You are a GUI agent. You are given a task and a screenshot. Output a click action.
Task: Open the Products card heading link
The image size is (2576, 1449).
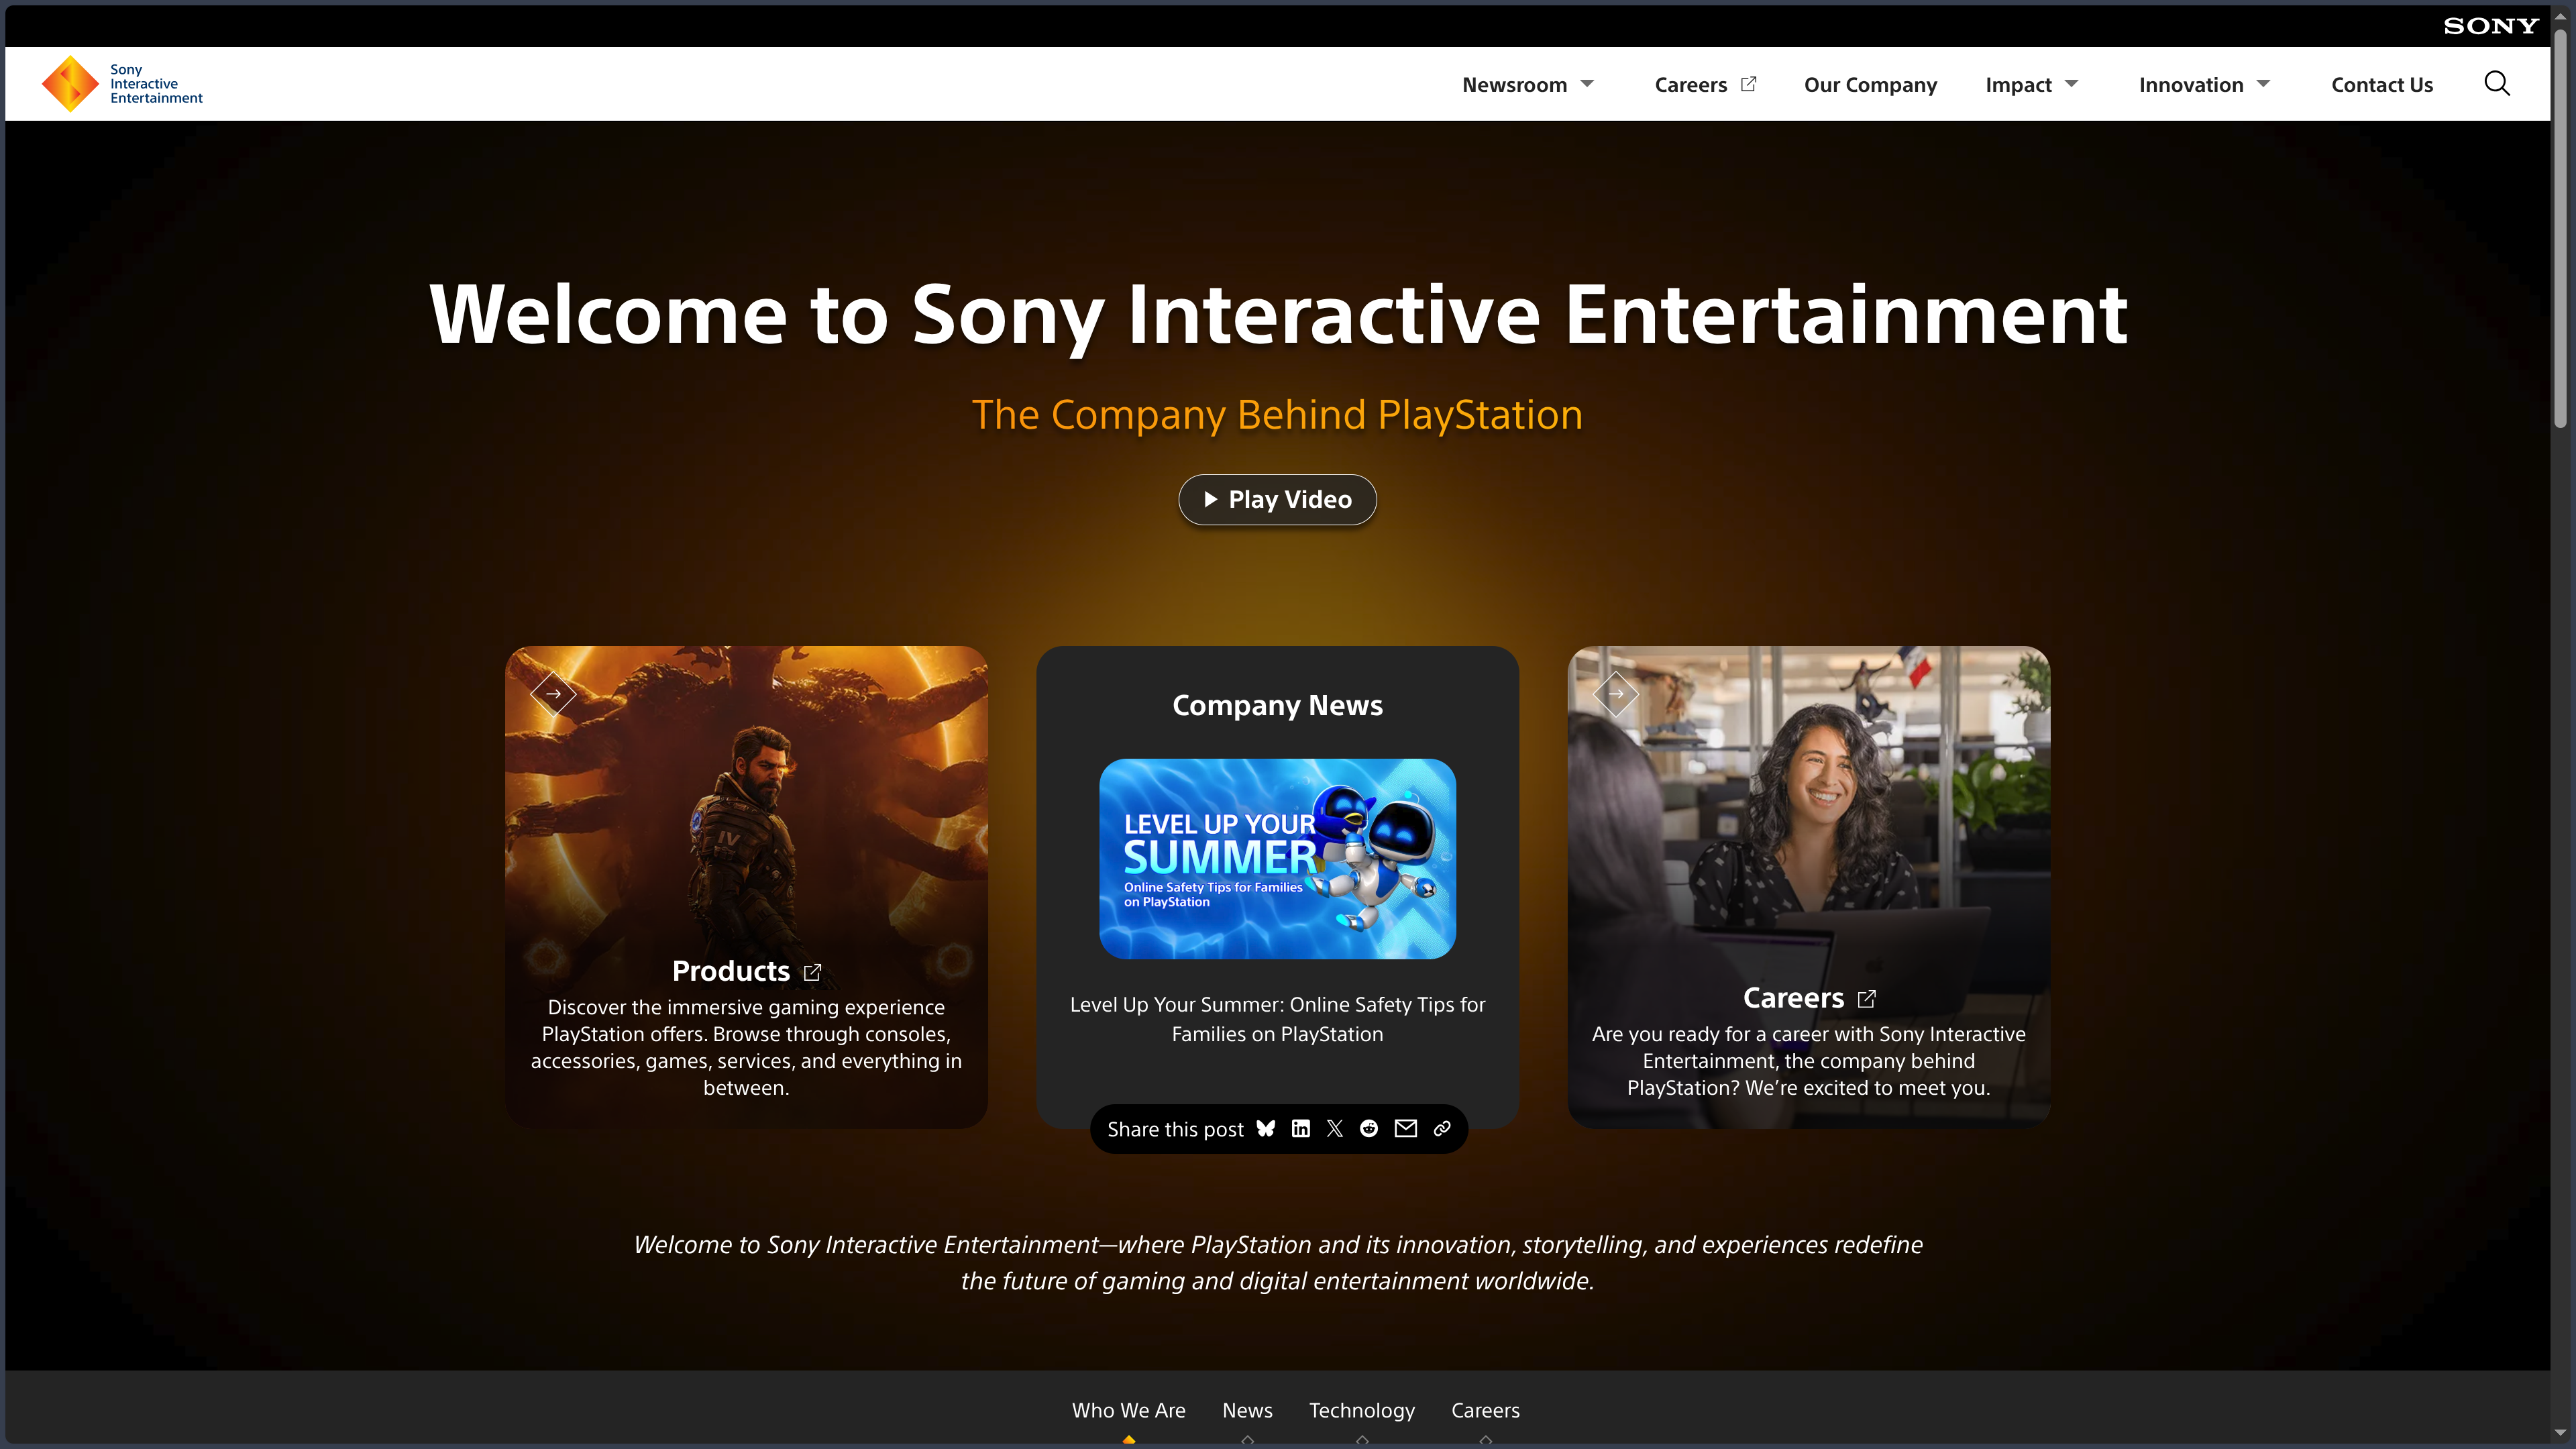731,971
